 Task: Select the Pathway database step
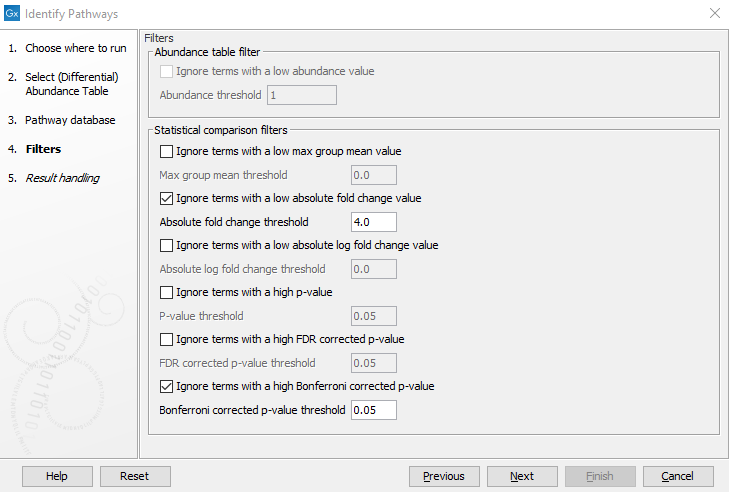pyautogui.click(x=70, y=120)
